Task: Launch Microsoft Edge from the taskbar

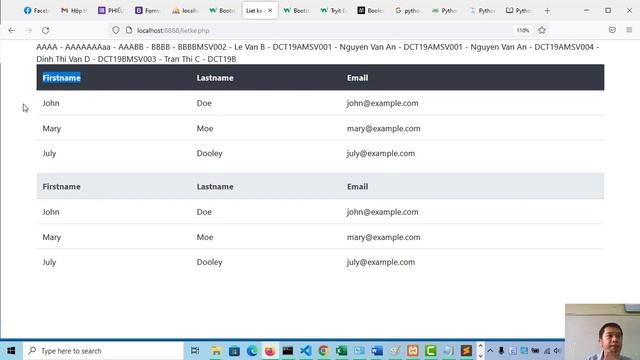Action: pyautogui.click(x=252, y=351)
